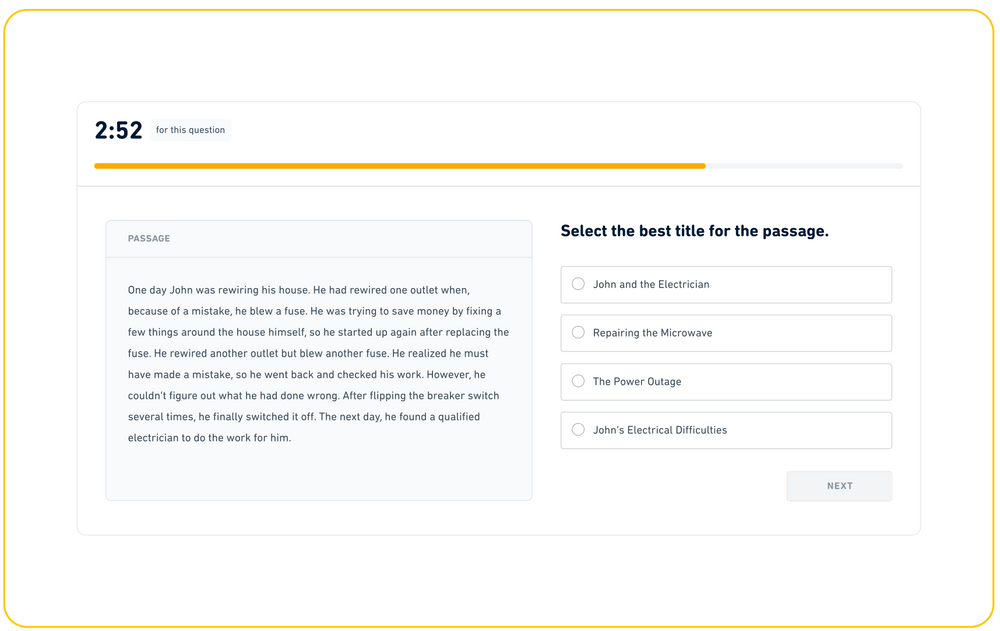Click the "The Power Outage" answer text

pos(637,382)
